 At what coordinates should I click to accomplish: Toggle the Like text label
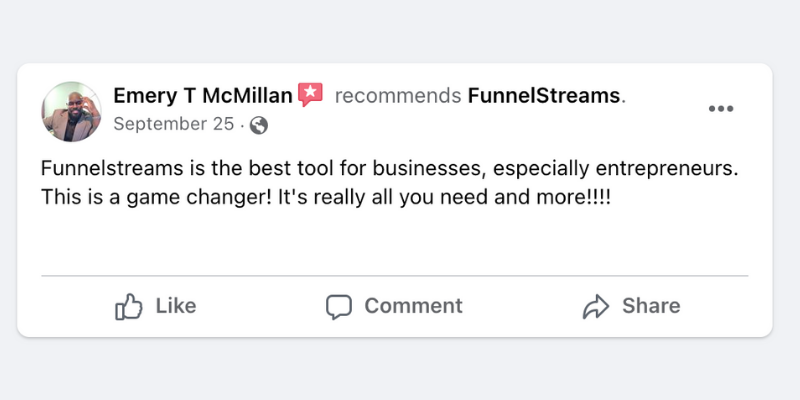(x=176, y=306)
